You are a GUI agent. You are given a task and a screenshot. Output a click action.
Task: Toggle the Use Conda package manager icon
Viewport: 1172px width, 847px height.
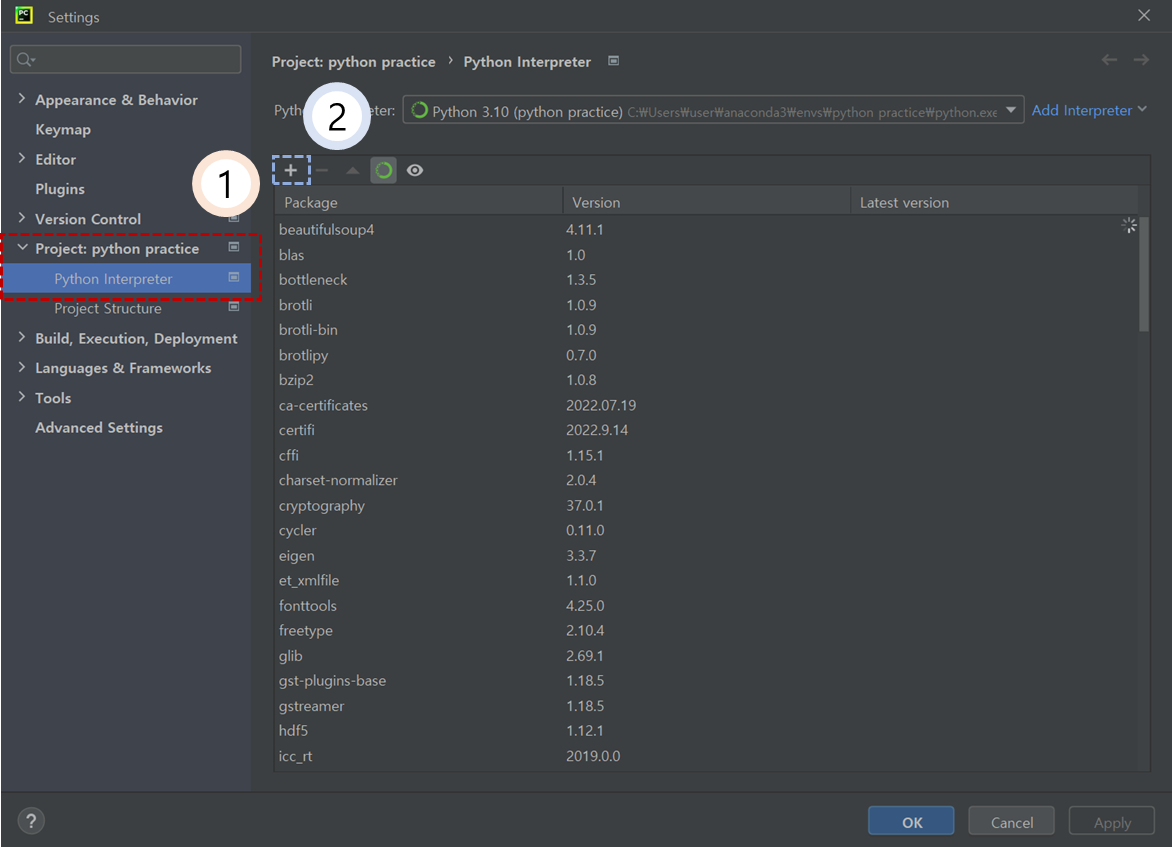pyautogui.click(x=383, y=170)
